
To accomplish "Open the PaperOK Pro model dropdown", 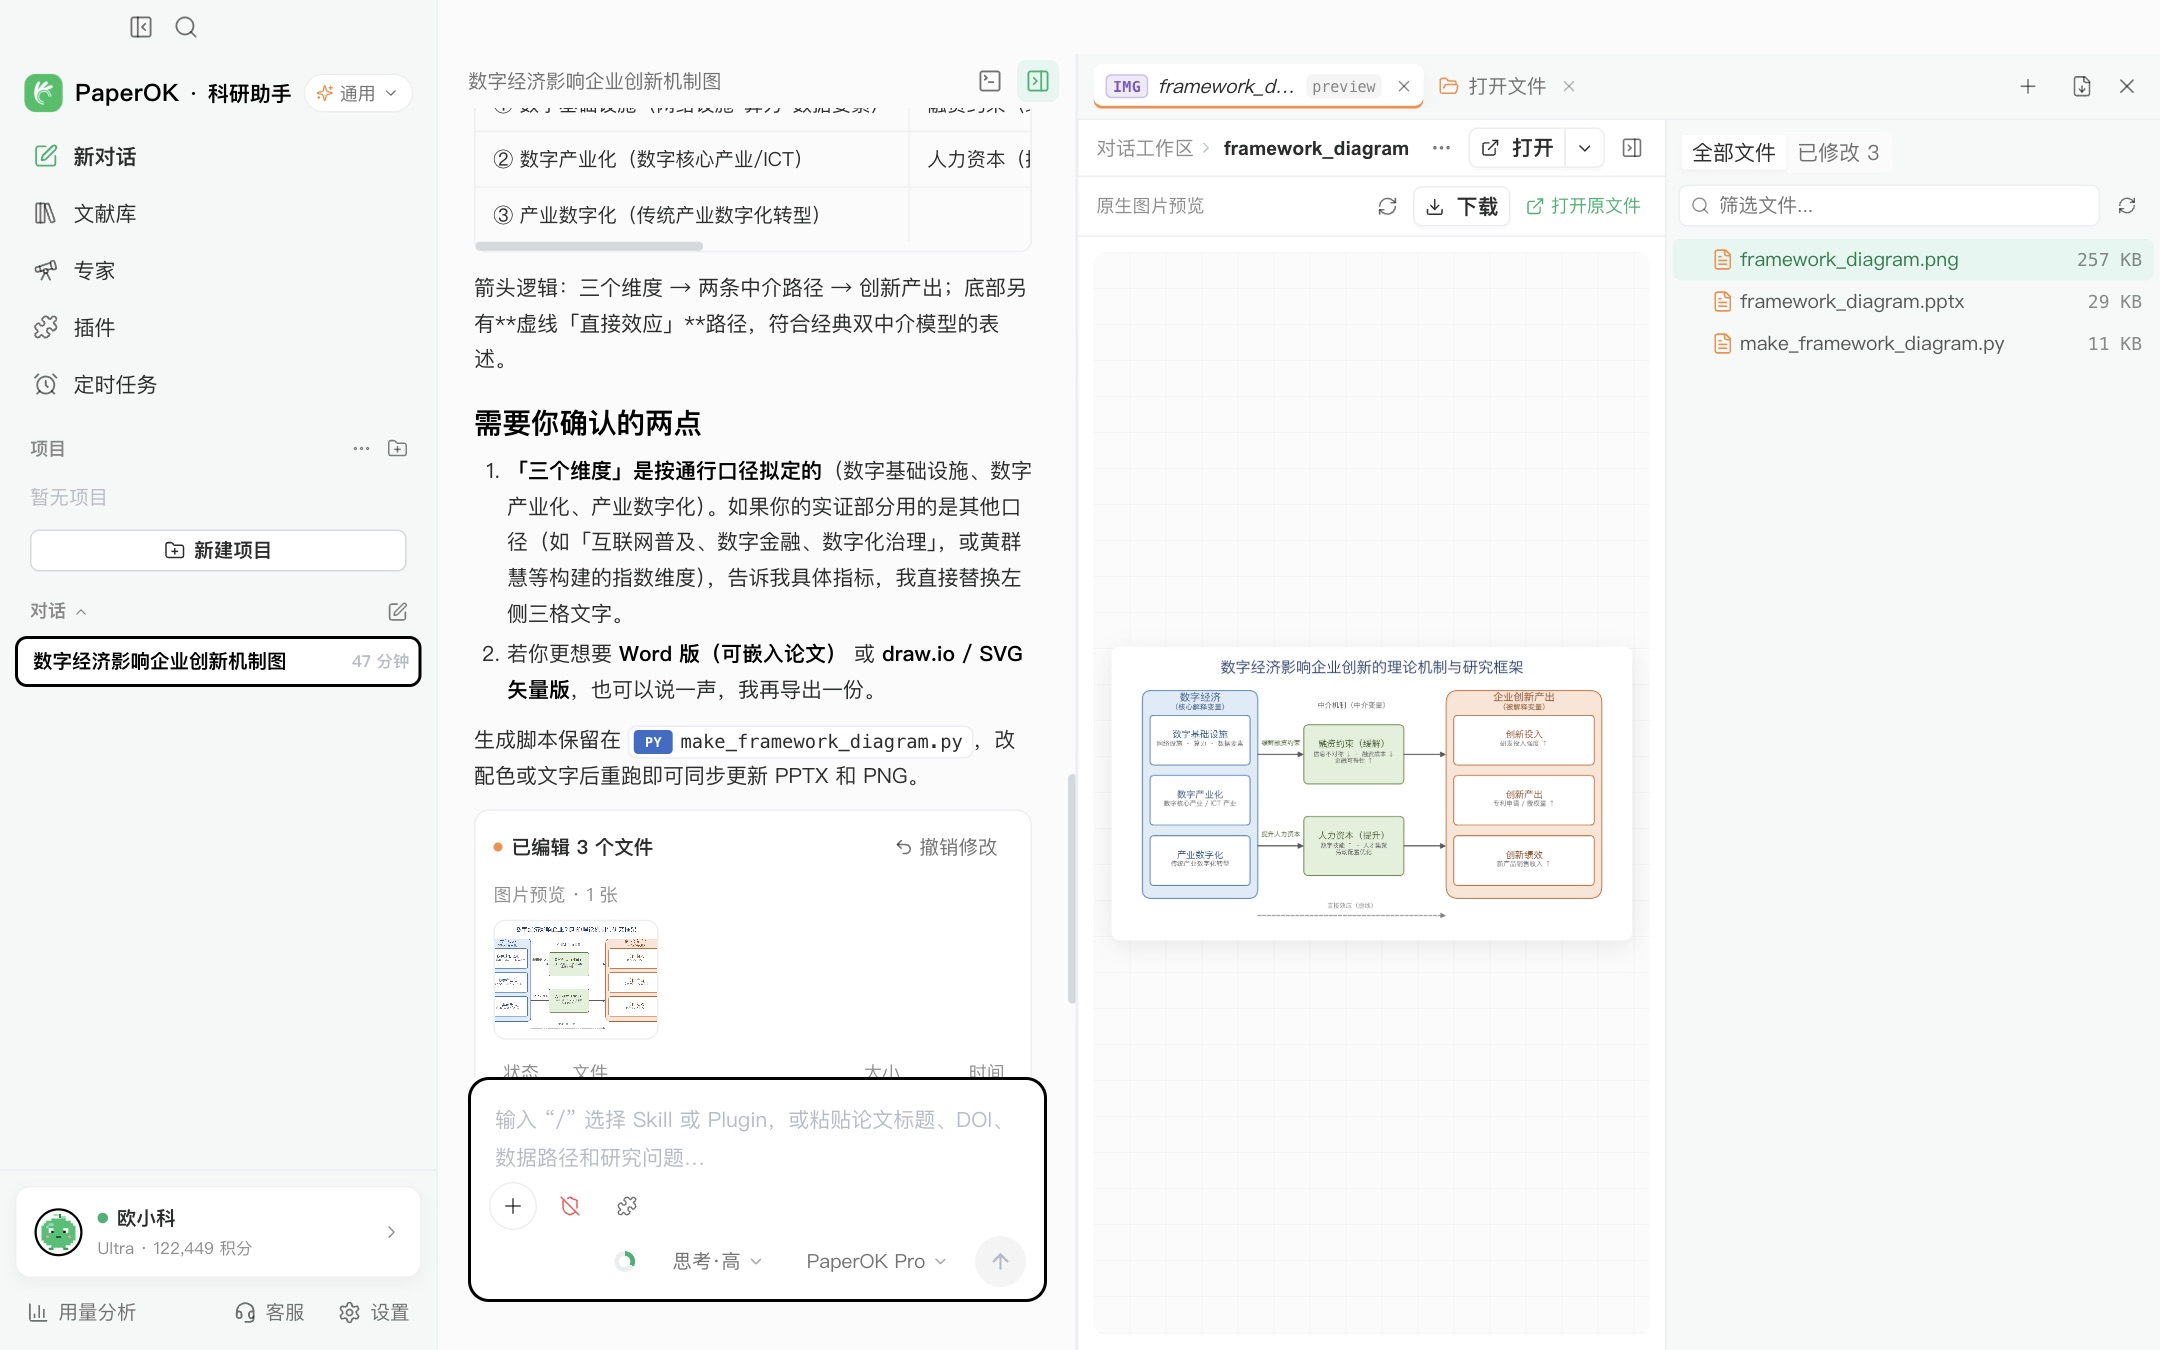I will click(876, 1261).
